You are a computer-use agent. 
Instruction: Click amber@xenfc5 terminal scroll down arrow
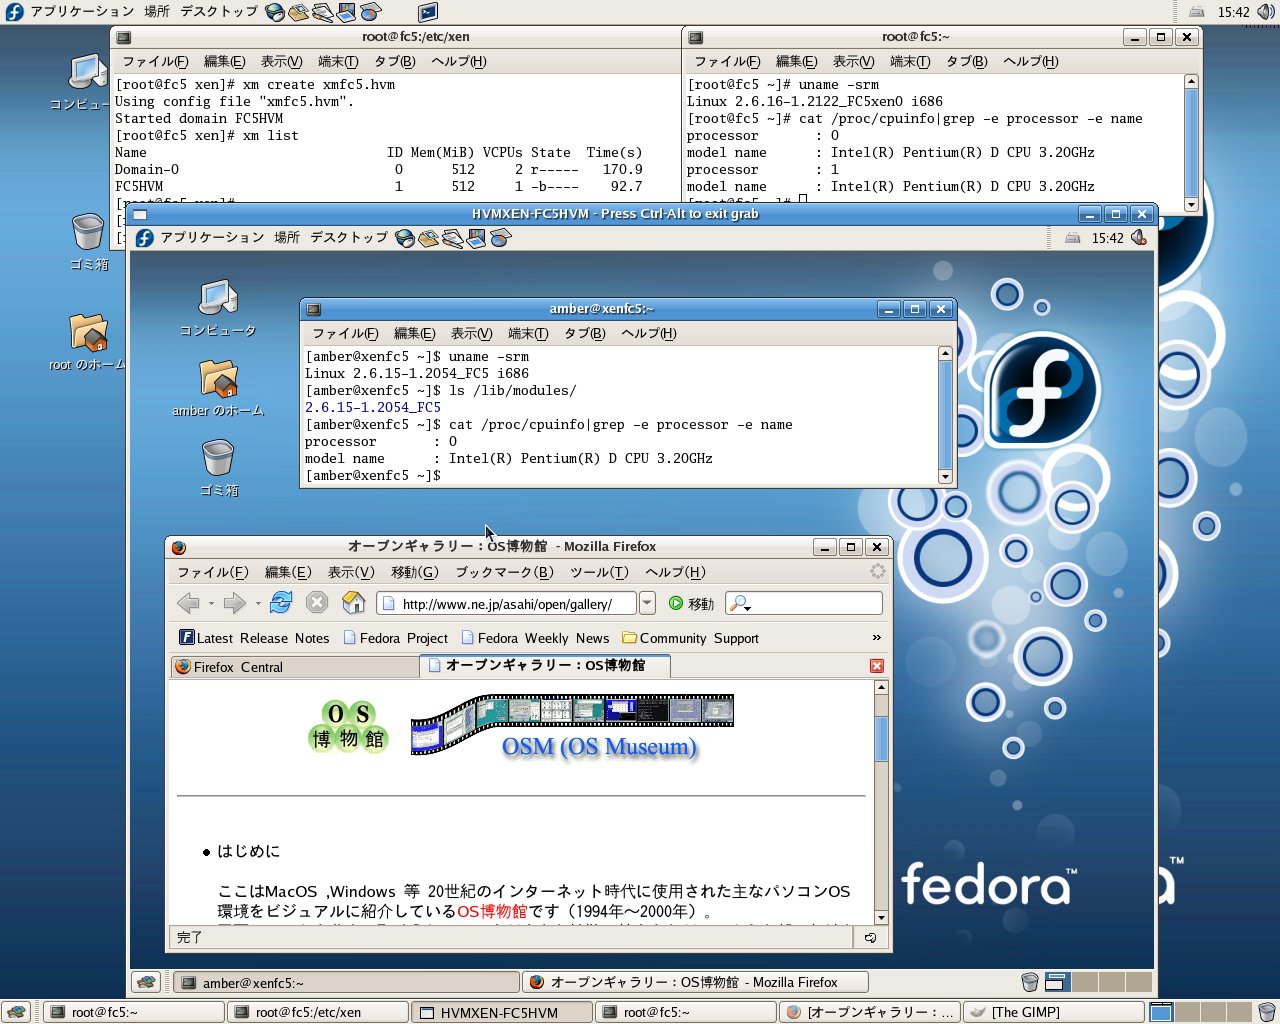point(945,477)
